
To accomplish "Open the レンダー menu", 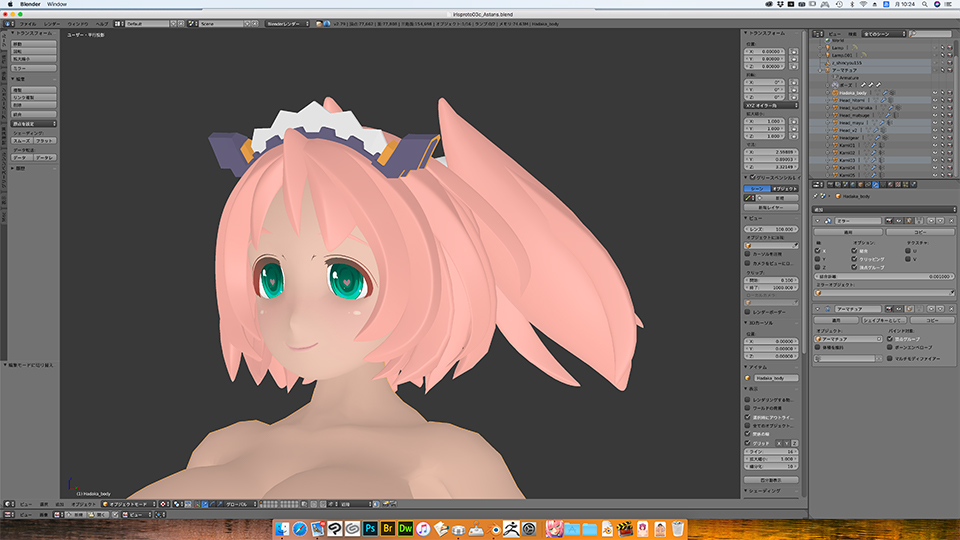I will click(52, 24).
